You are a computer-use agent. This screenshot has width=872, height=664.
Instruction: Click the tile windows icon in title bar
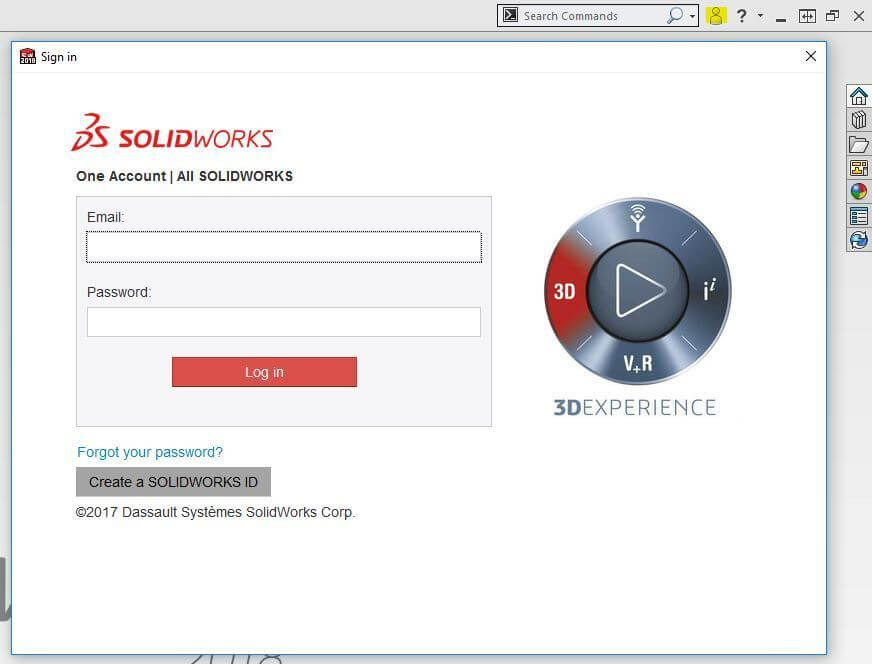pos(807,16)
